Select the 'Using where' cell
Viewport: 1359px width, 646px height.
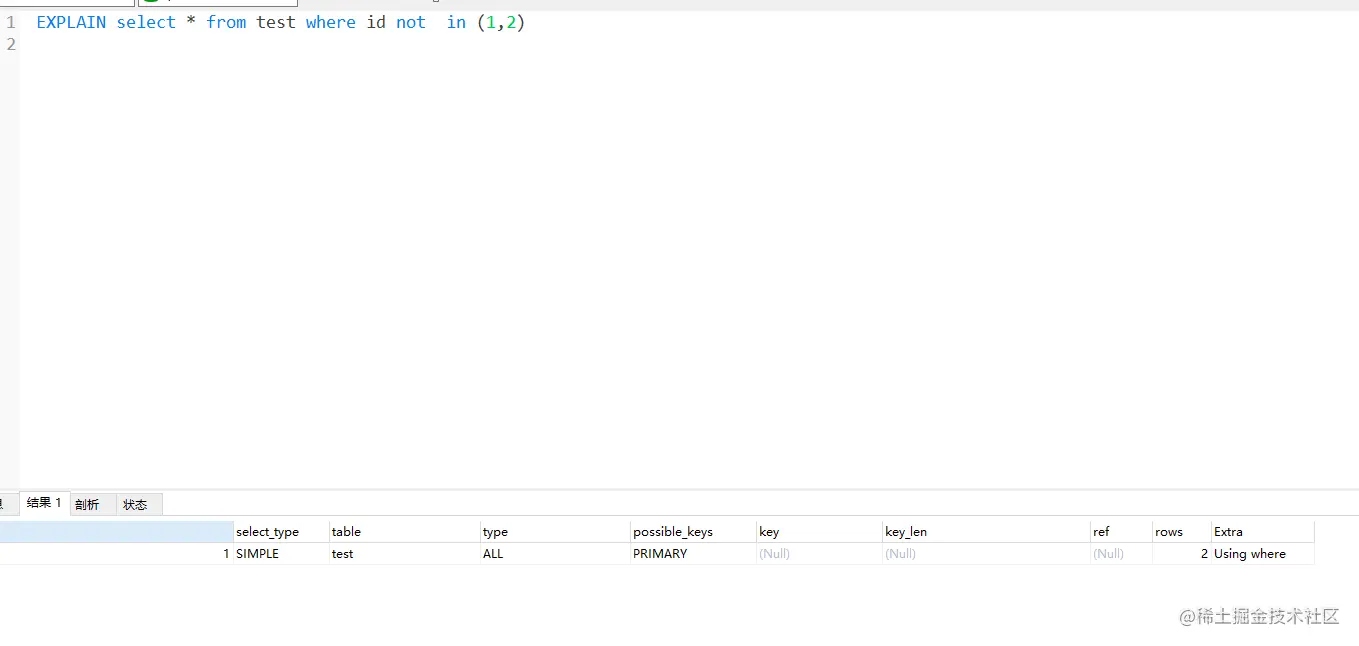click(1262, 554)
